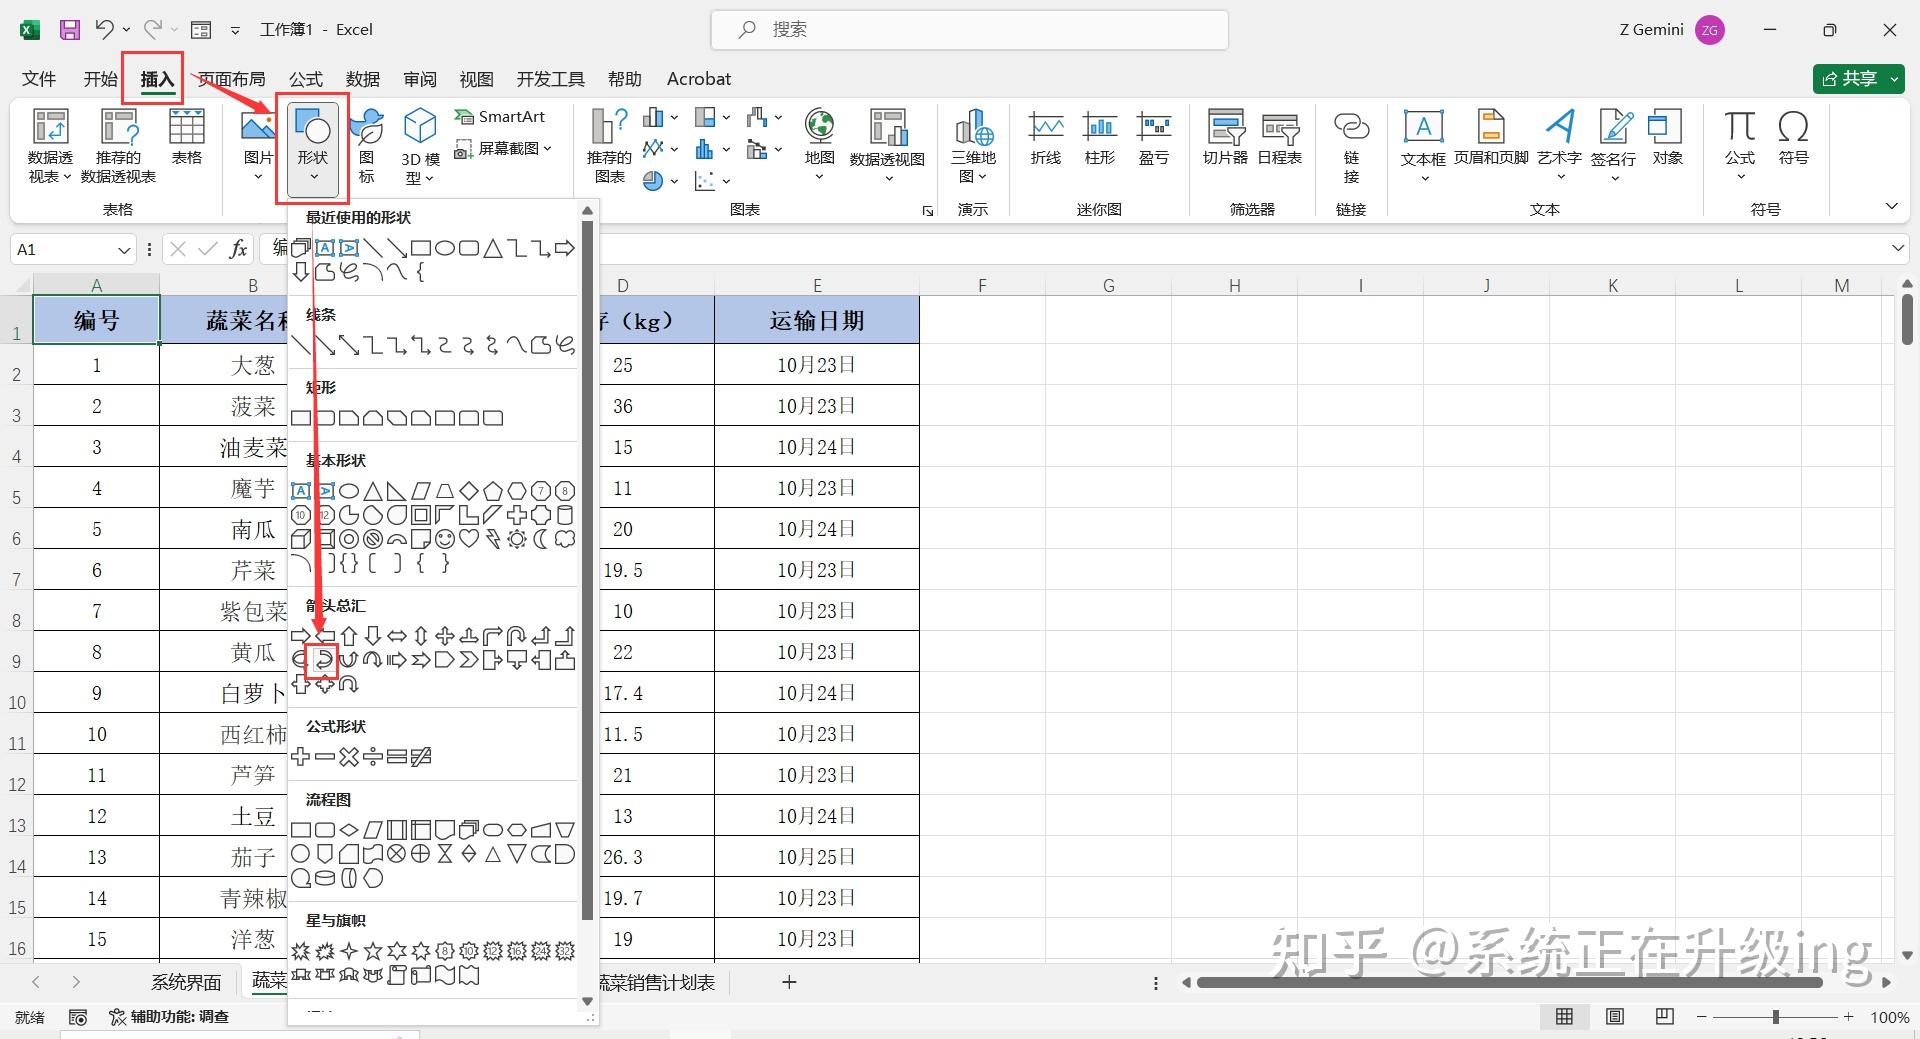Image resolution: width=1920 pixels, height=1039 pixels.
Task: Insert a column sparkline (柱形)
Action: (1100, 138)
